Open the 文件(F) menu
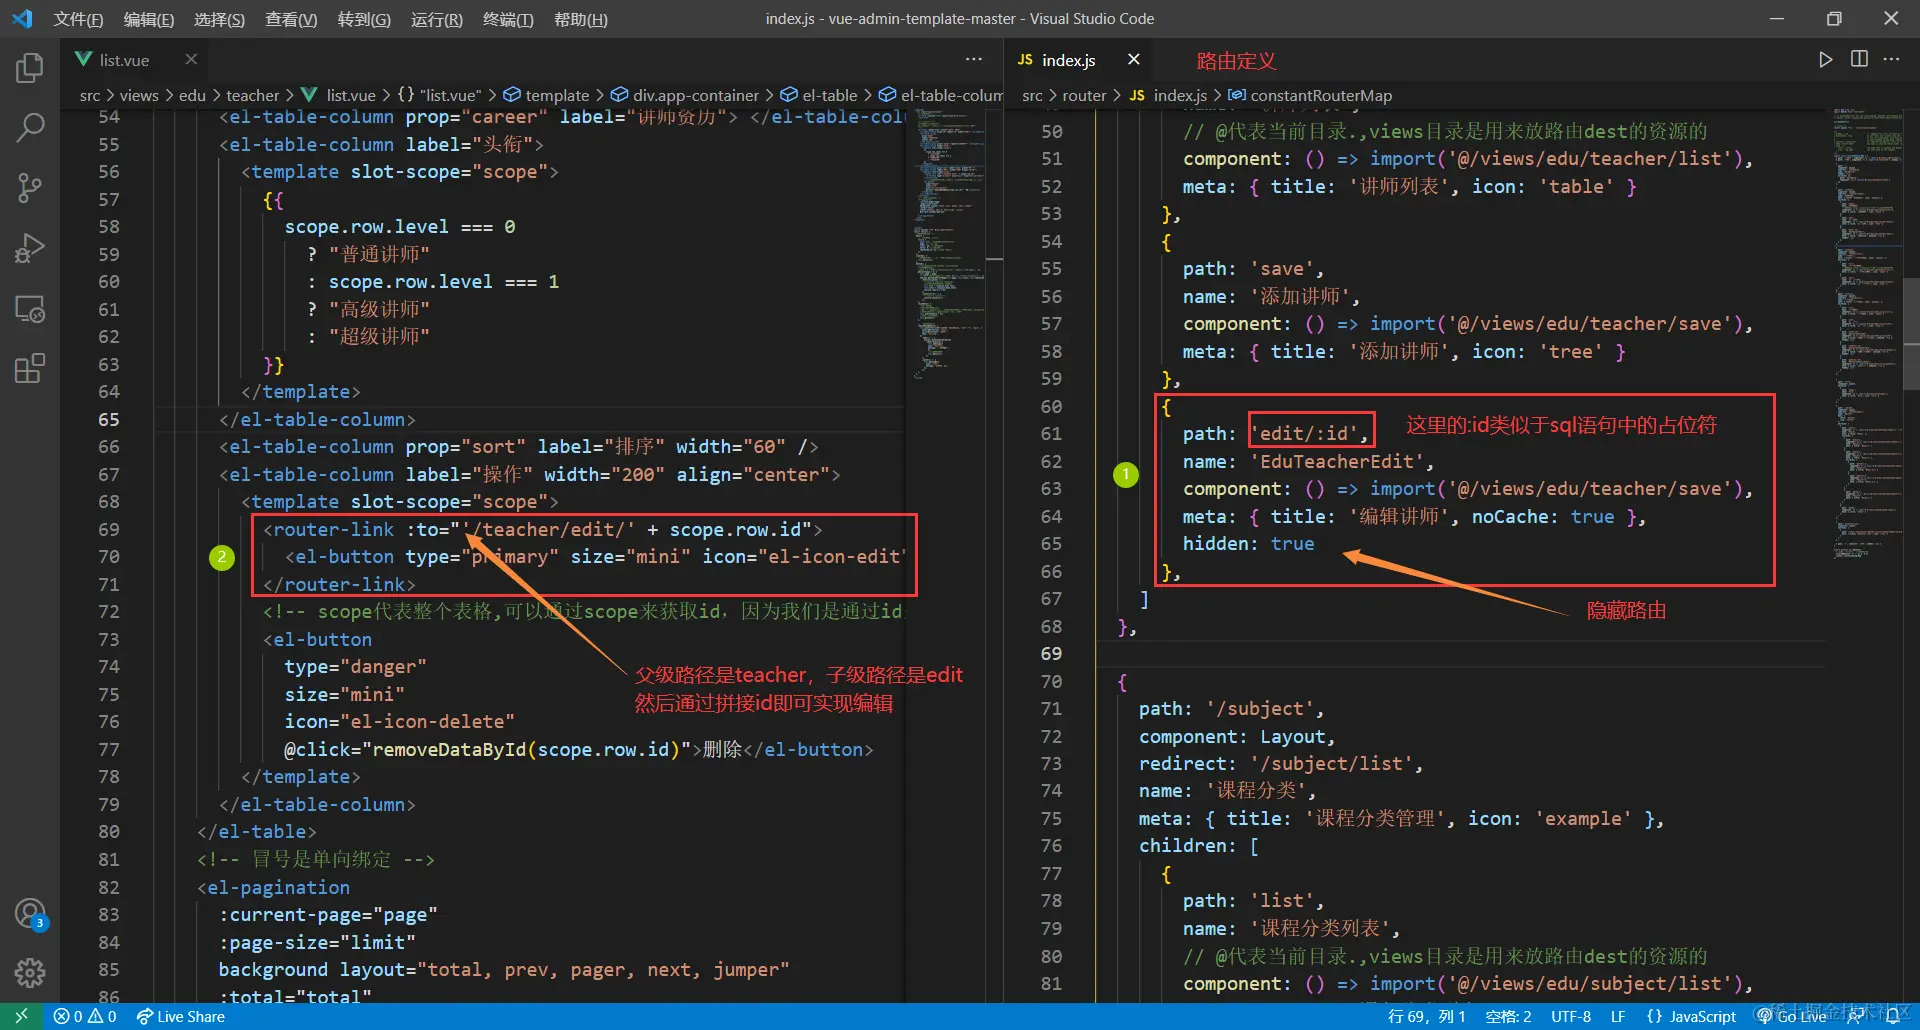 coord(78,19)
